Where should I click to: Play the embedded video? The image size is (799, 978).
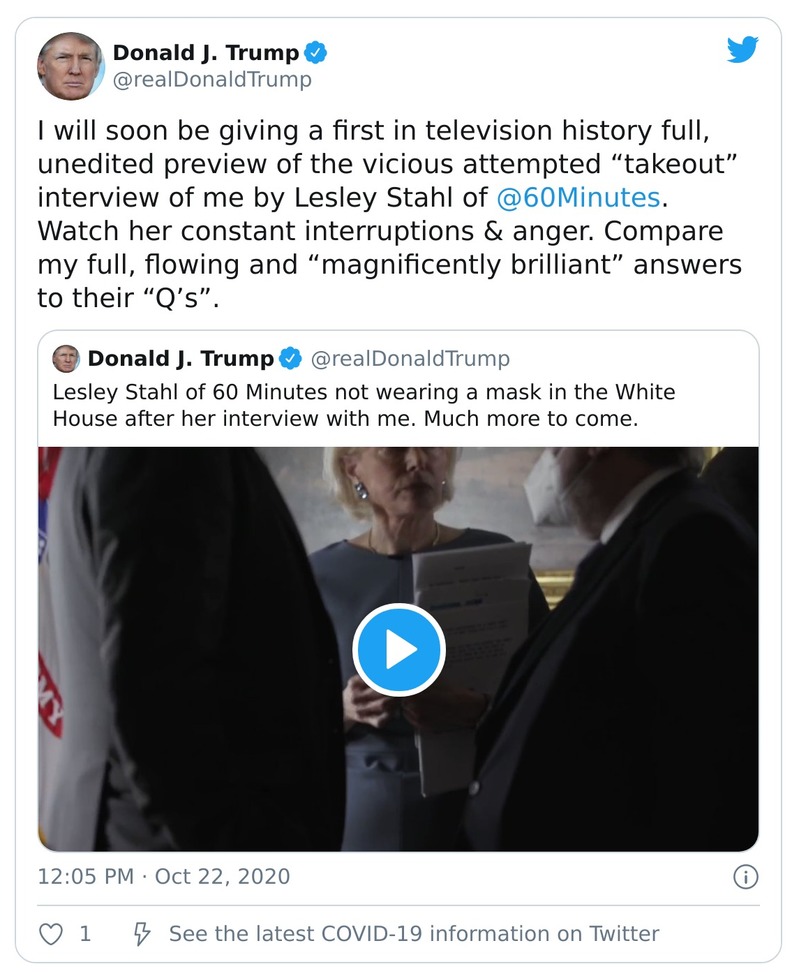click(399, 649)
